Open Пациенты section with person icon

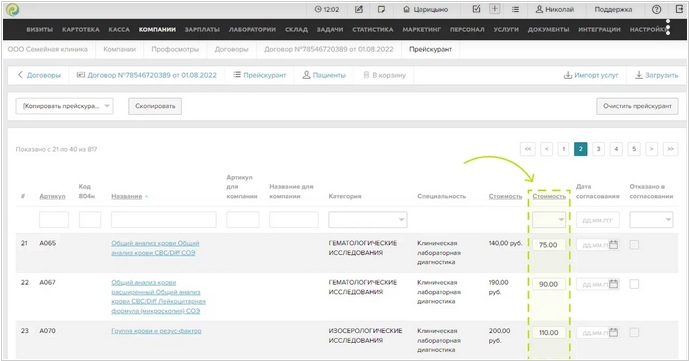click(324, 75)
